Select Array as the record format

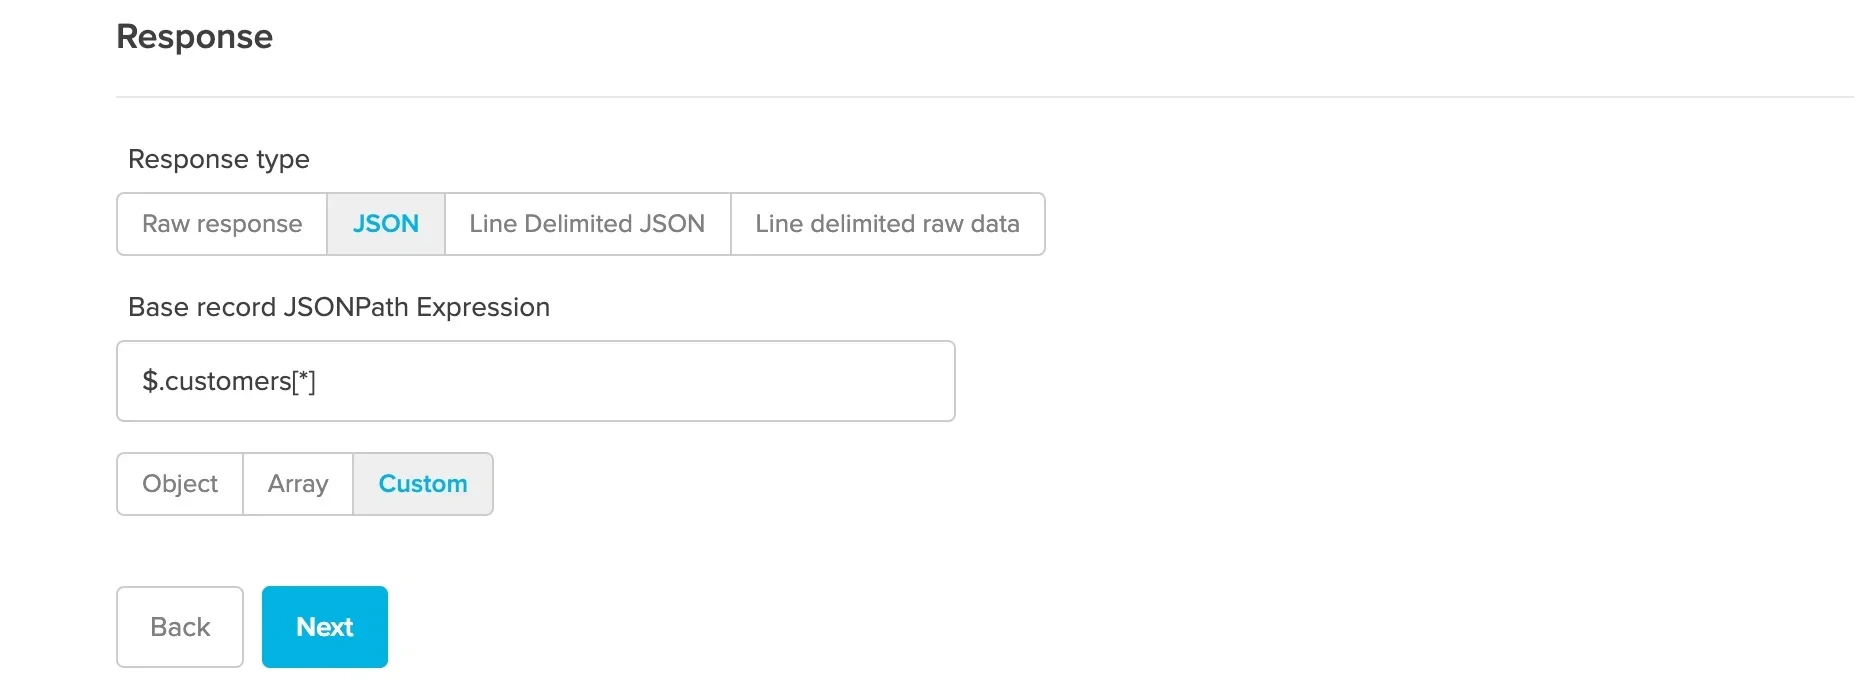tap(297, 484)
